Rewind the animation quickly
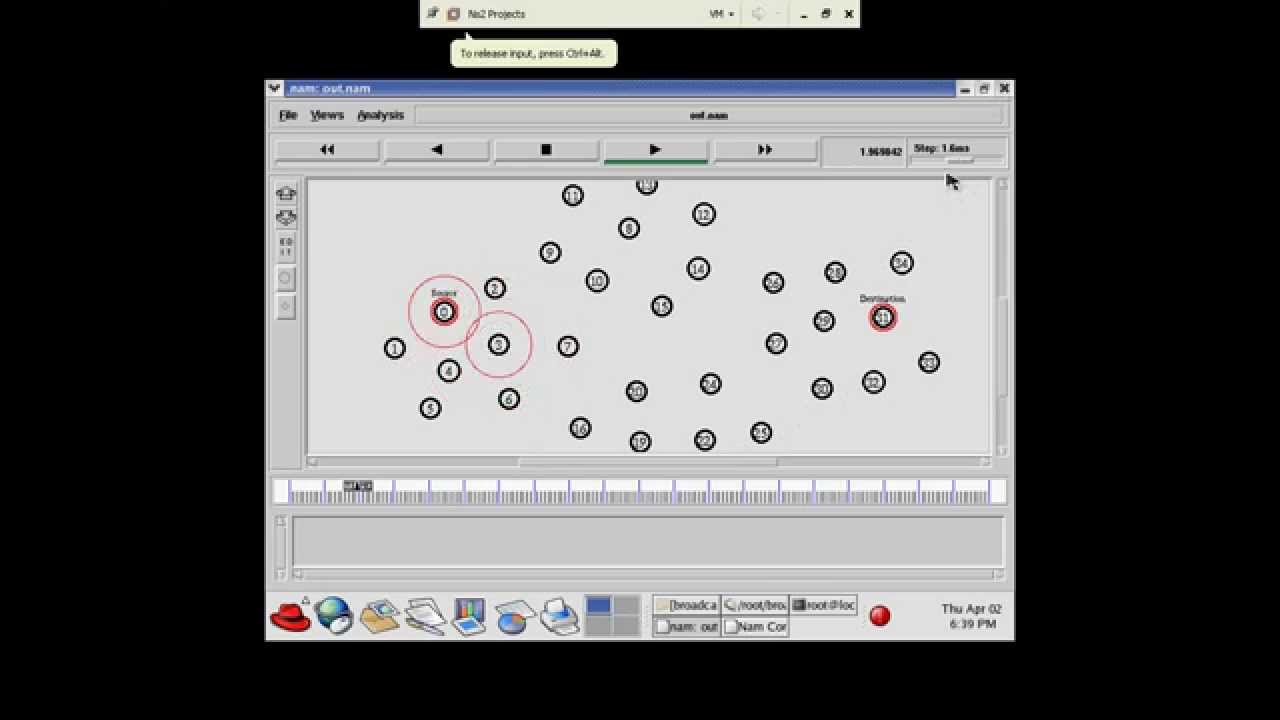Viewport: 1280px width, 720px height. (x=327, y=150)
